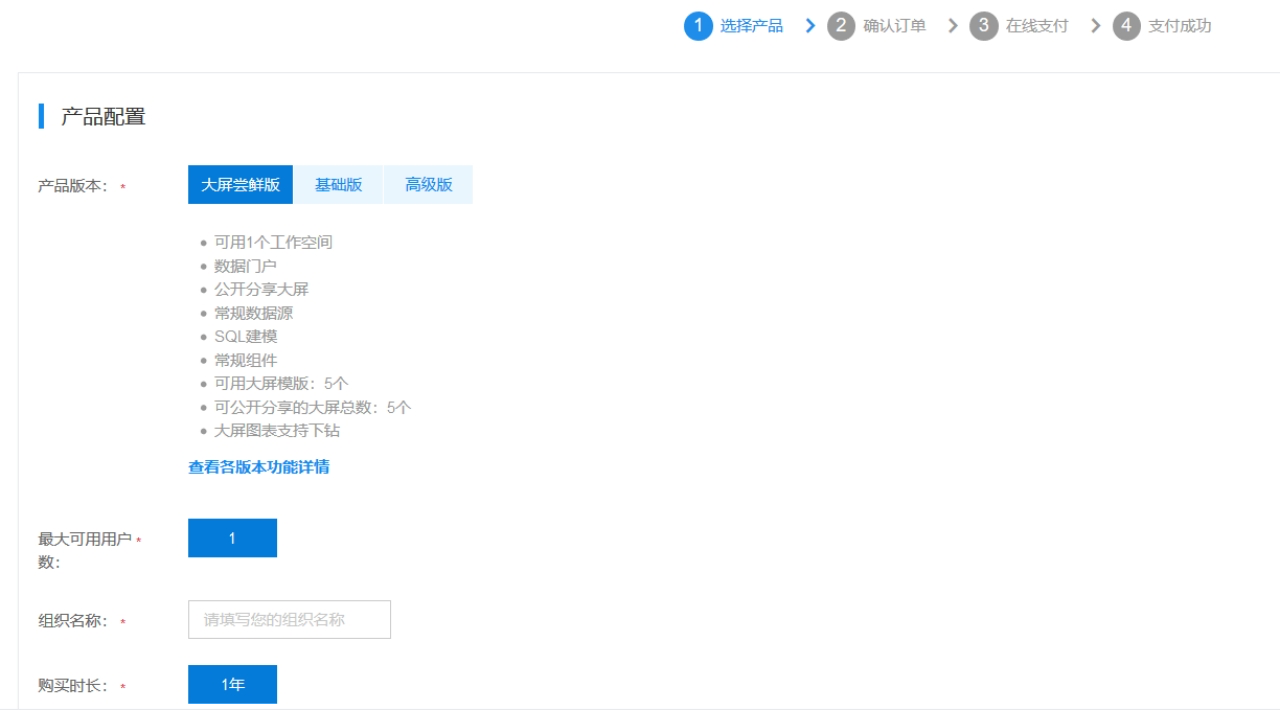Open the 查看各版本功能详情 link
Screen dimensions: 1280x710
point(259,467)
